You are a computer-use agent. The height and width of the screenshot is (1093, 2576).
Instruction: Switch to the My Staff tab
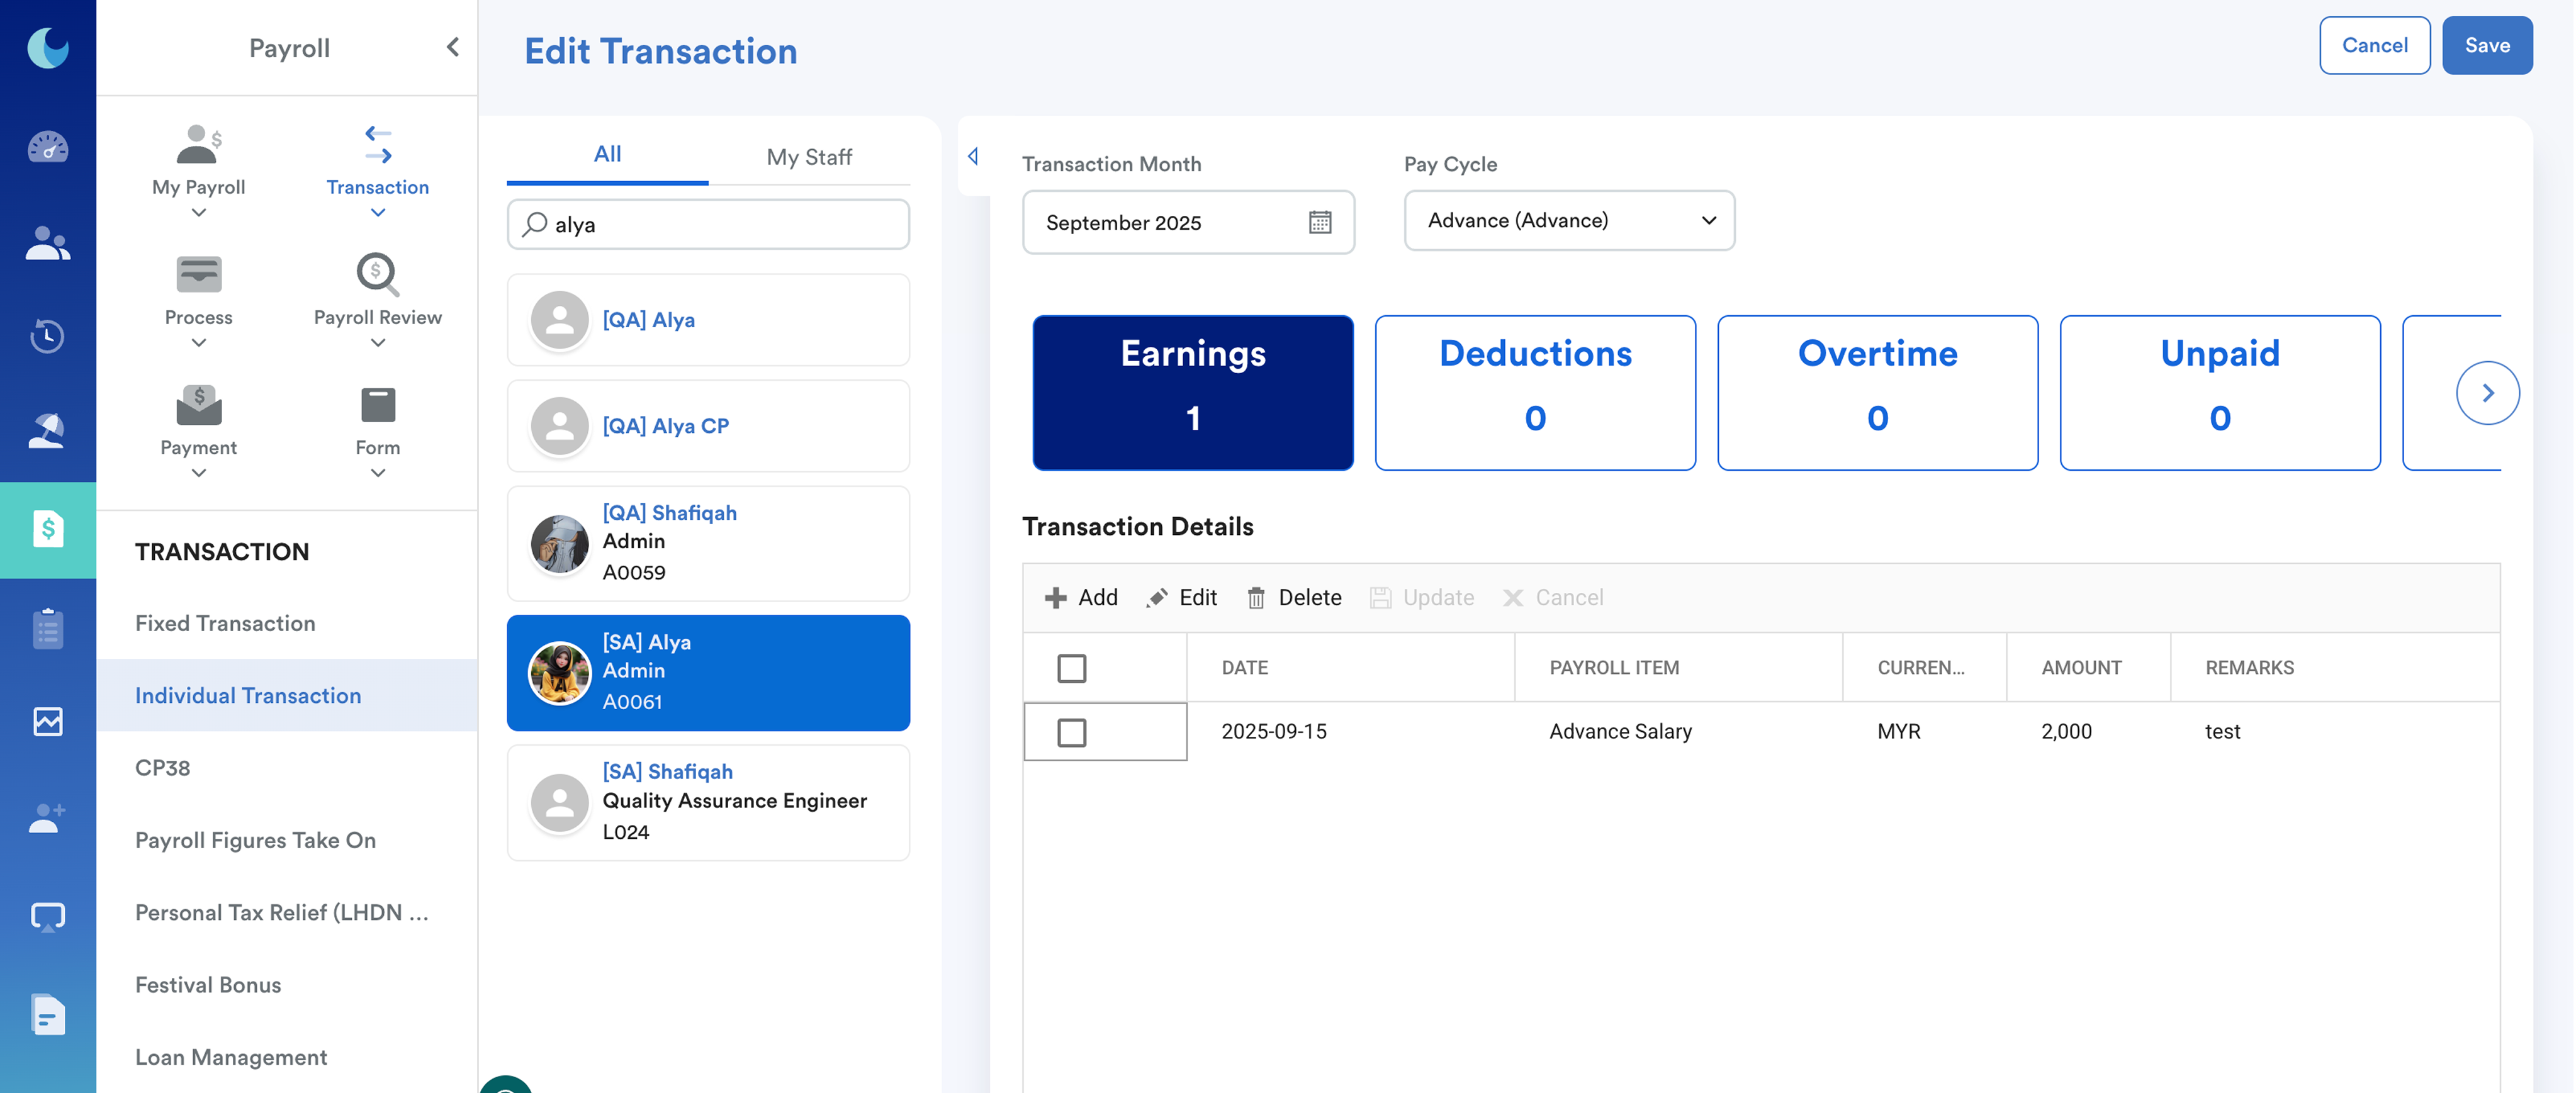point(808,156)
